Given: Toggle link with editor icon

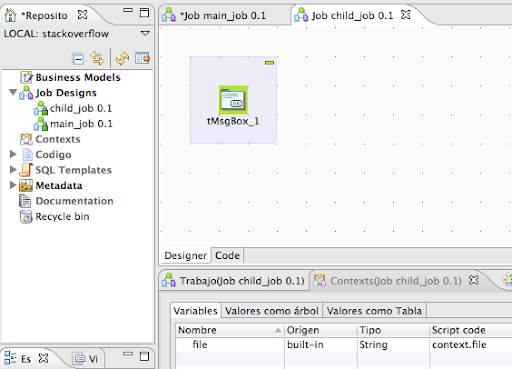Looking at the screenshot, I should (x=97, y=58).
